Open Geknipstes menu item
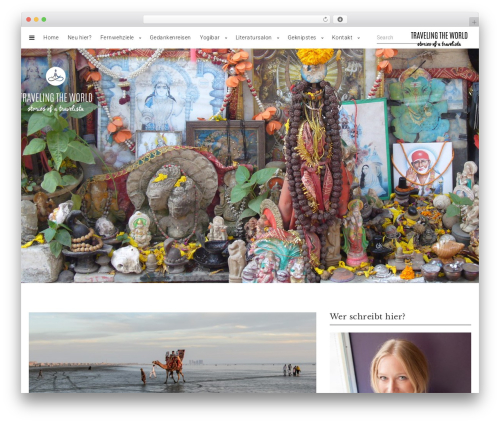Screen dimensions: 500x423 click(x=302, y=38)
